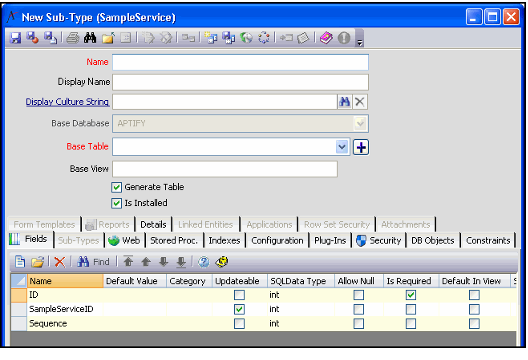The image size is (528, 360).
Task: Open the Stored Proc. tab
Action: pyautogui.click(x=174, y=241)
